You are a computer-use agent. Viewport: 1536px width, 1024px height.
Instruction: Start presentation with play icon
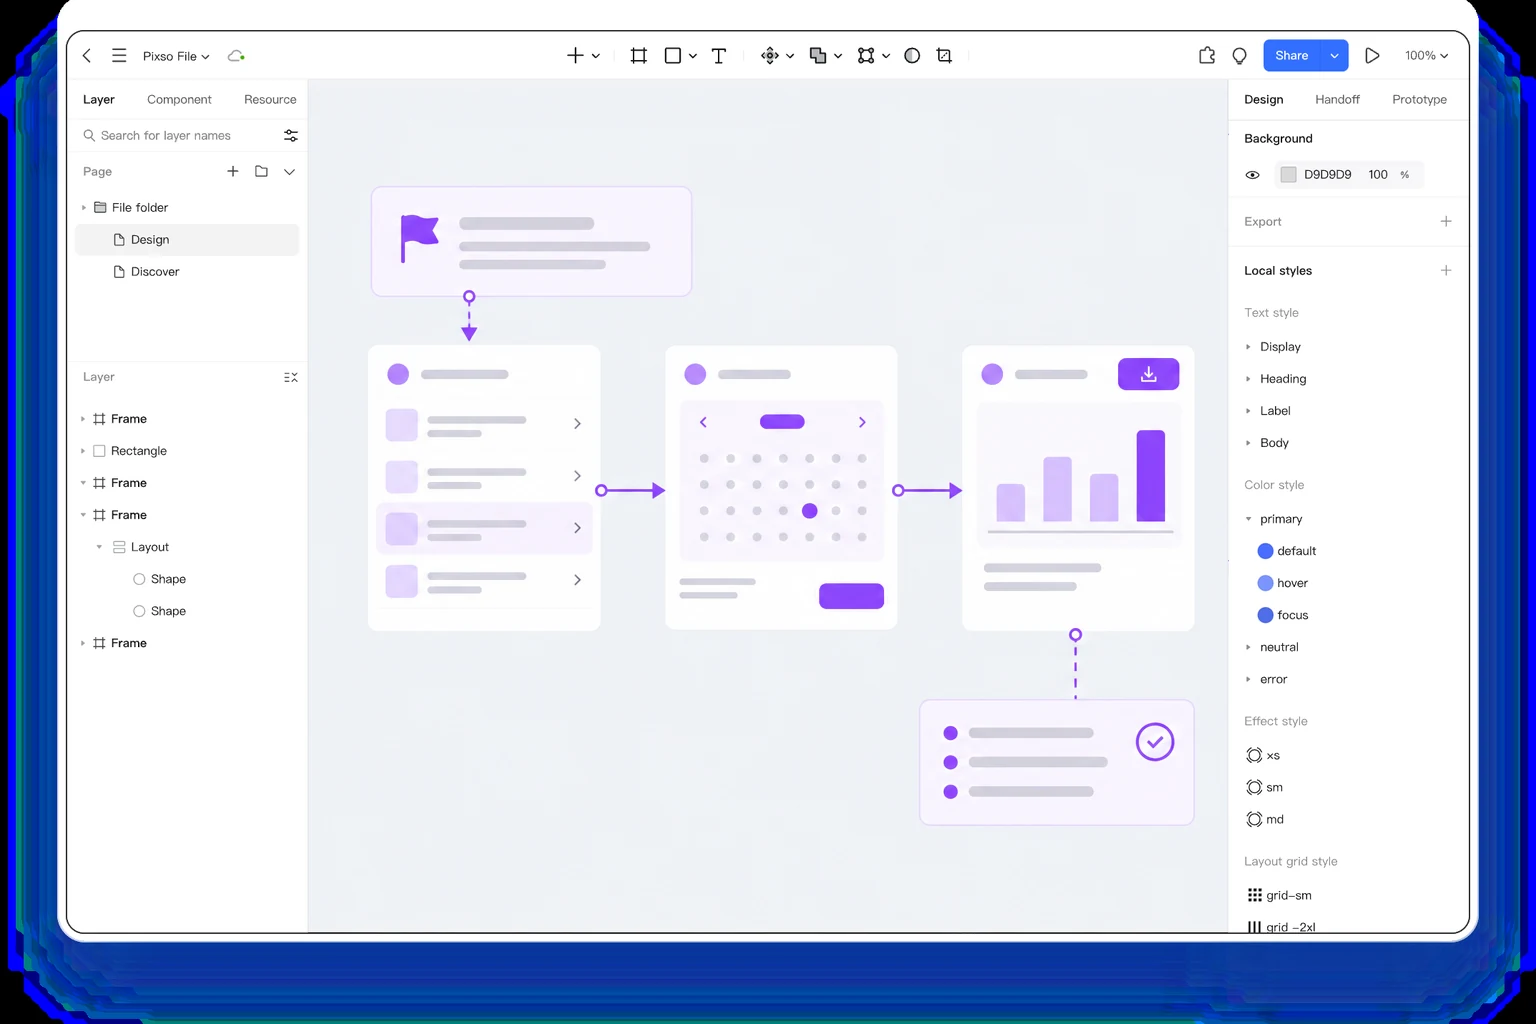point(1372,56)
